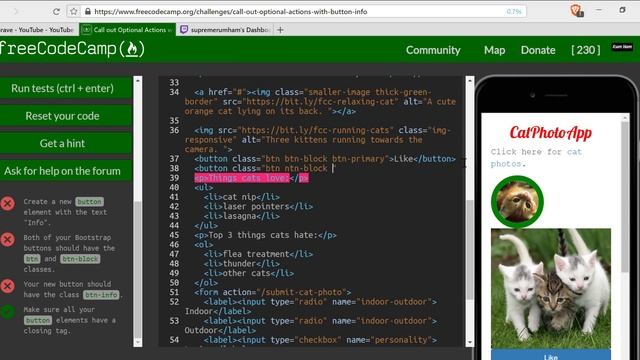Screen dimensions: 640x360
Task: Click the URL in the address bar
Action: [x=231, y=11]
